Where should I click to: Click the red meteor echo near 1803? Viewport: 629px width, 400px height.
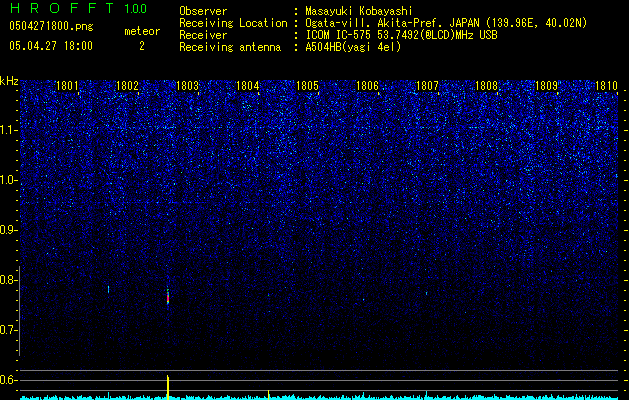(x=168, y=298)
